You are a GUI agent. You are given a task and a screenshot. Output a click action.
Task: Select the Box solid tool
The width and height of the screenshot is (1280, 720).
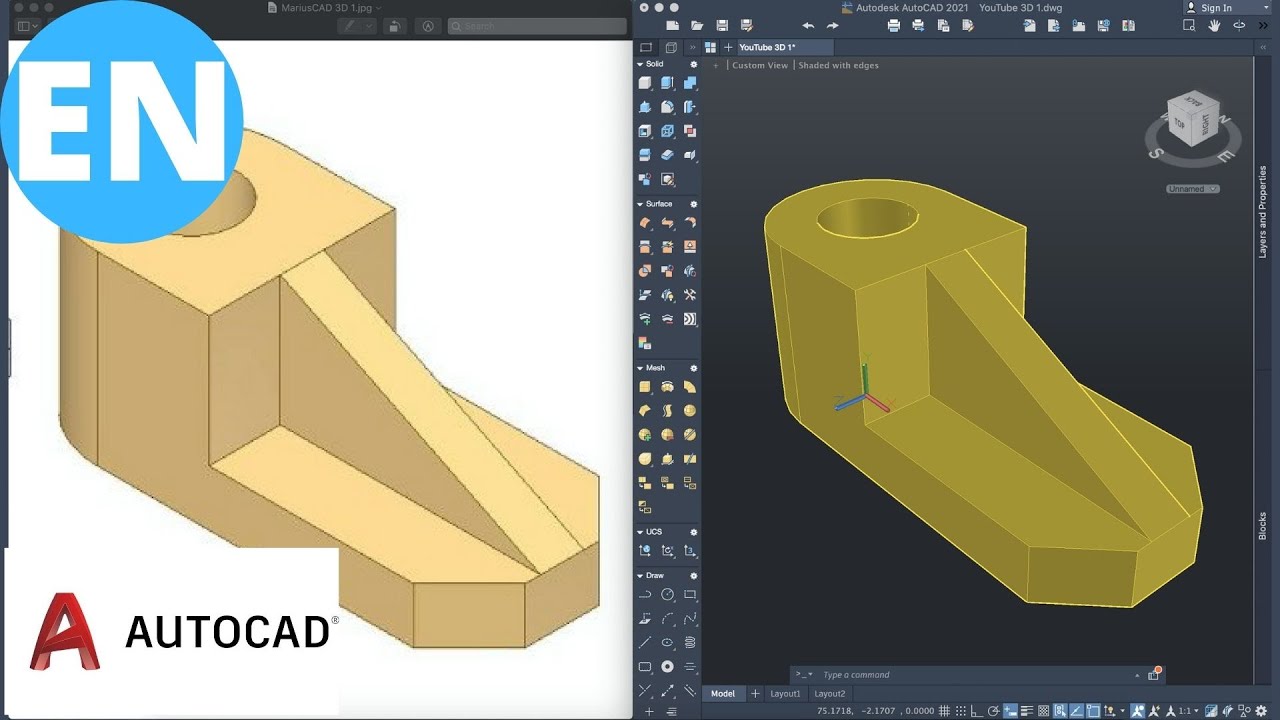[x=644, y=82]
